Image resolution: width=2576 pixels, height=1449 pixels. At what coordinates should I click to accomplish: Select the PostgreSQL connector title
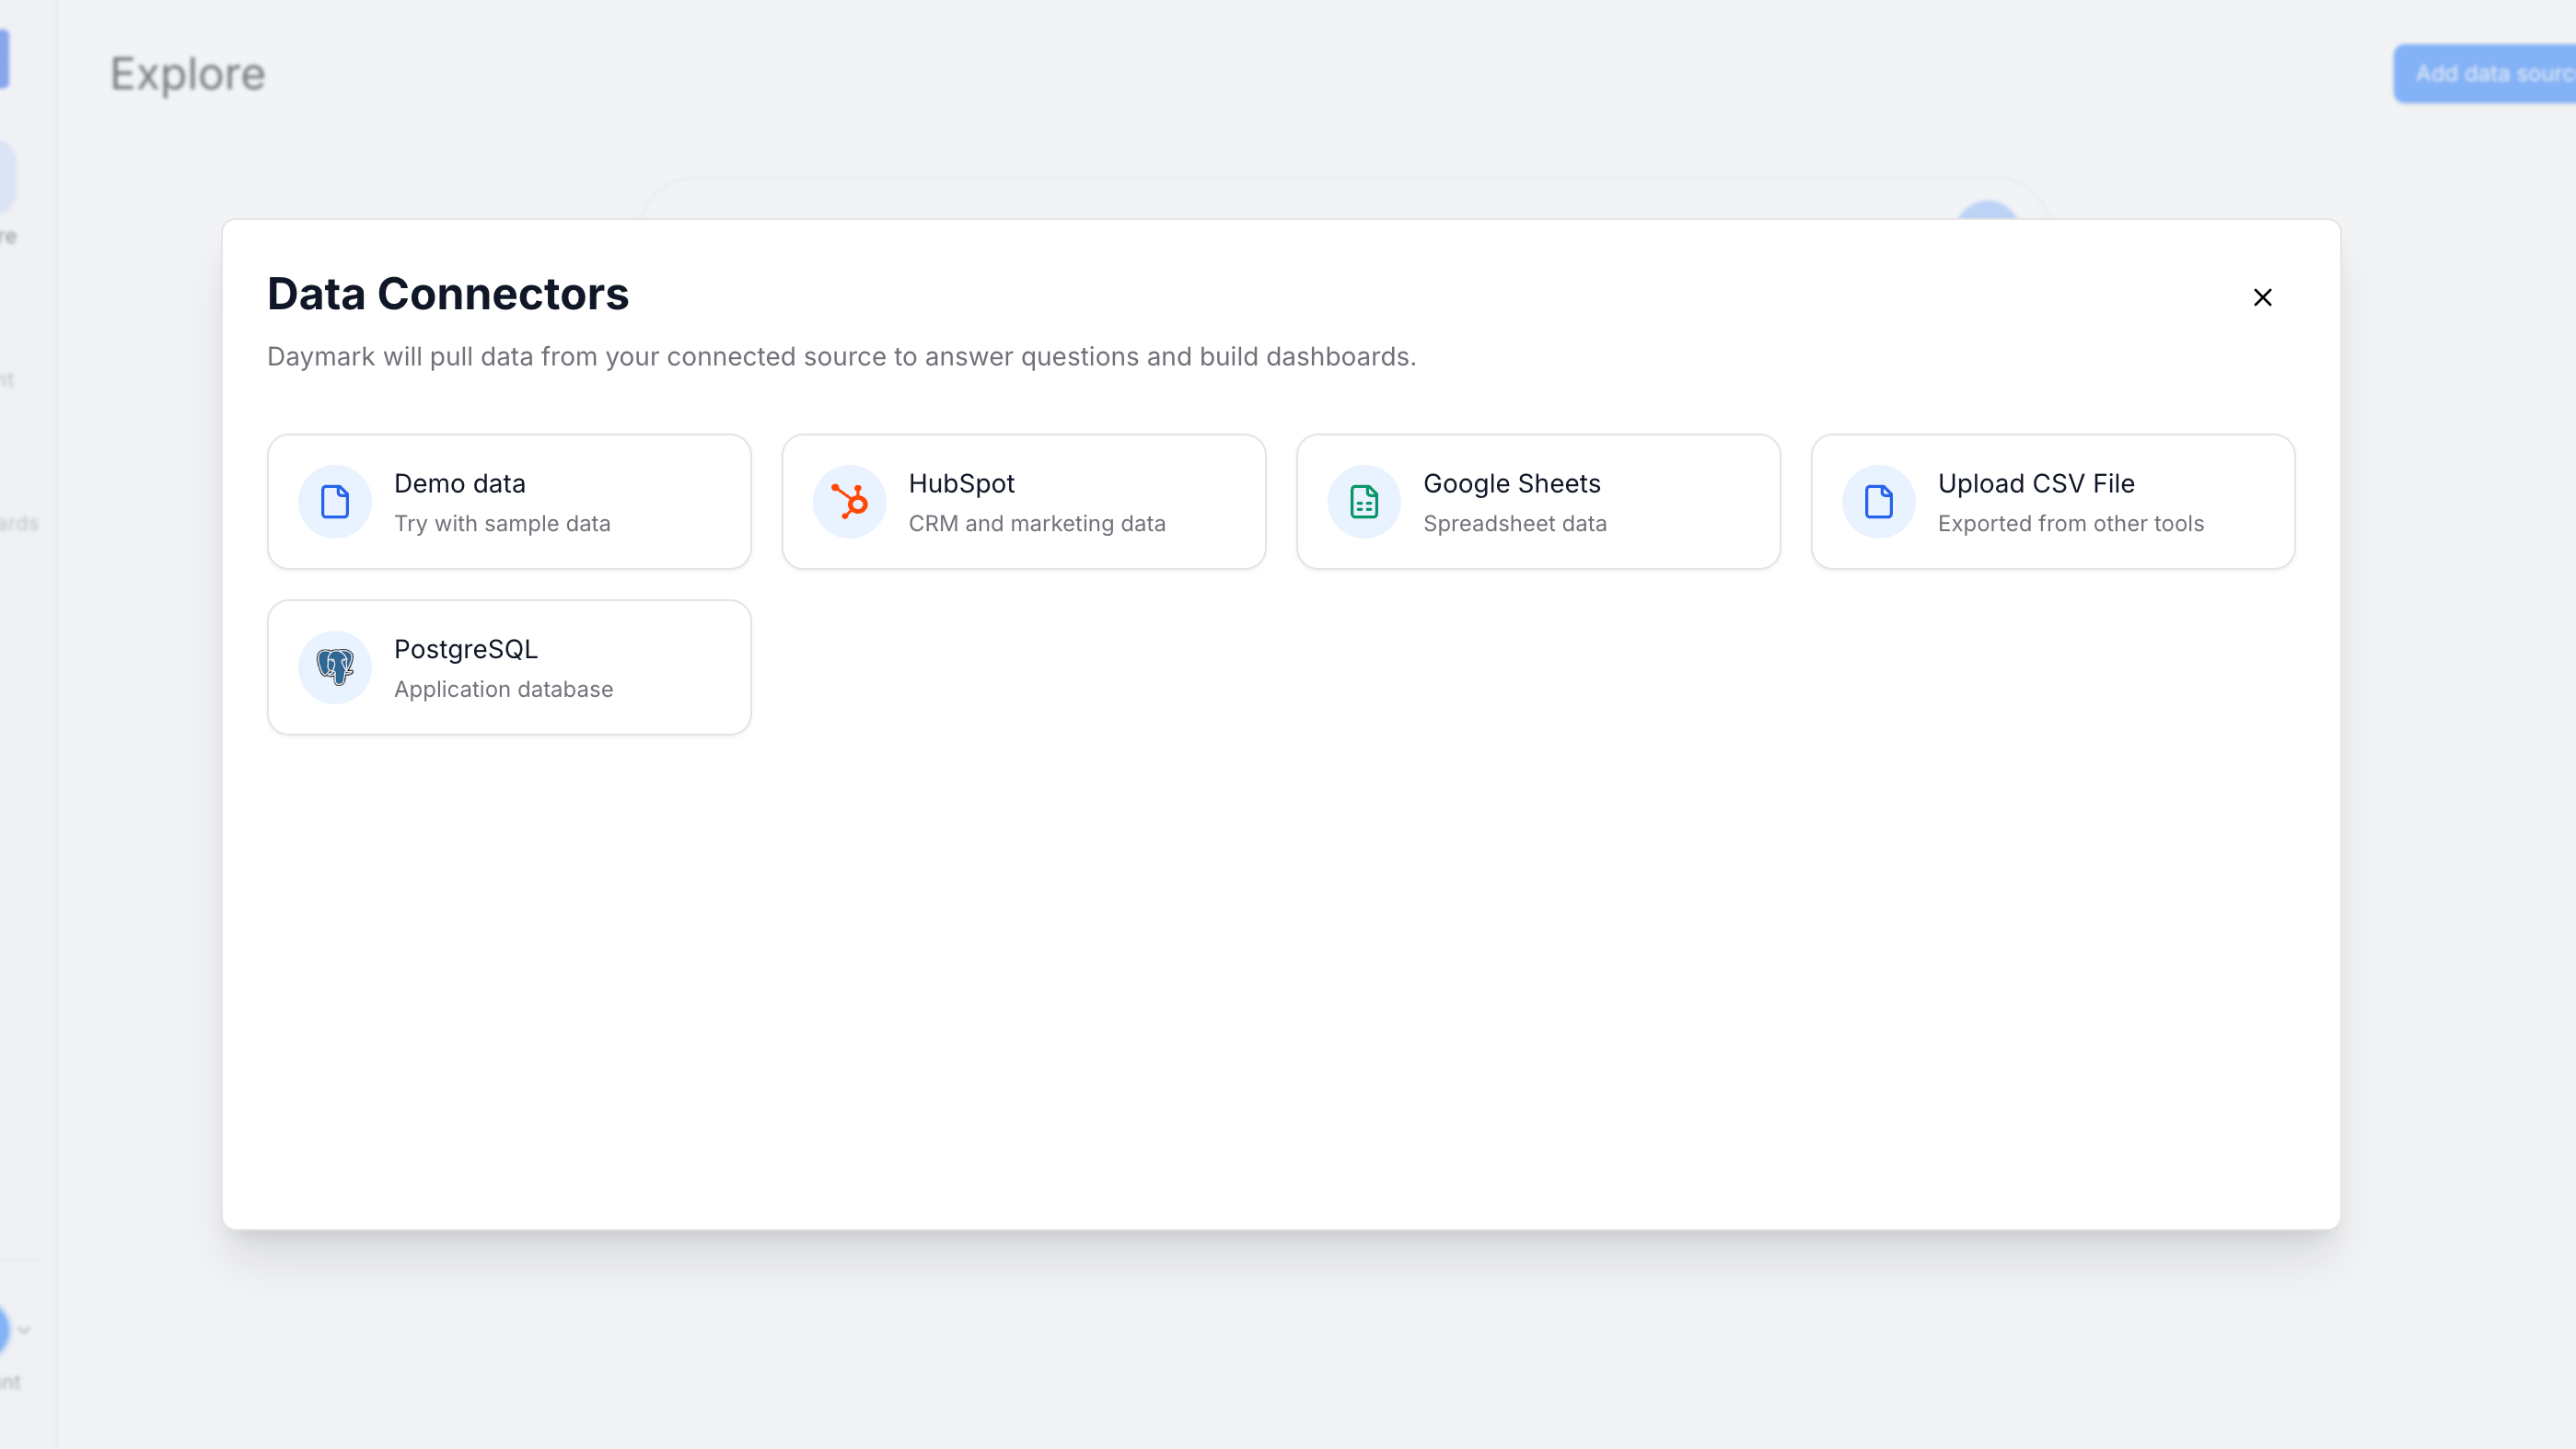465,649
